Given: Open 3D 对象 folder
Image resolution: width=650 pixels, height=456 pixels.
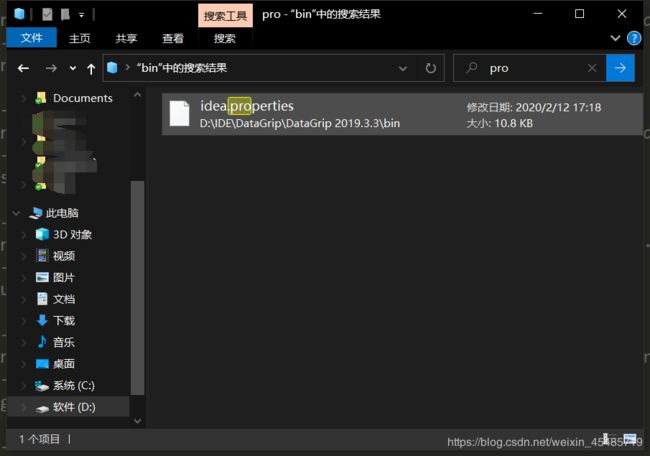Looking at the screenshot, I should [73, 235].
